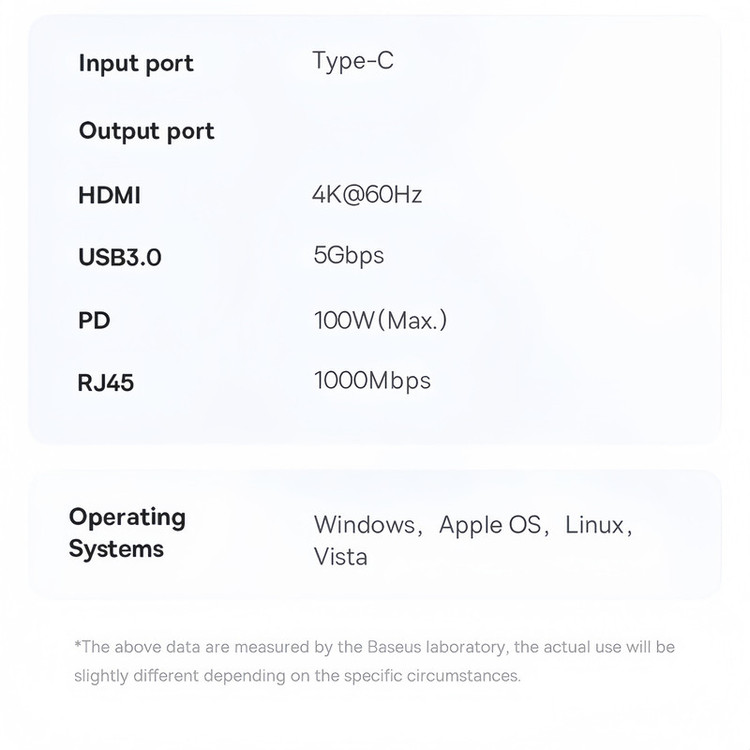Click the "Output port" heading
750x750 pixels.
146,131
